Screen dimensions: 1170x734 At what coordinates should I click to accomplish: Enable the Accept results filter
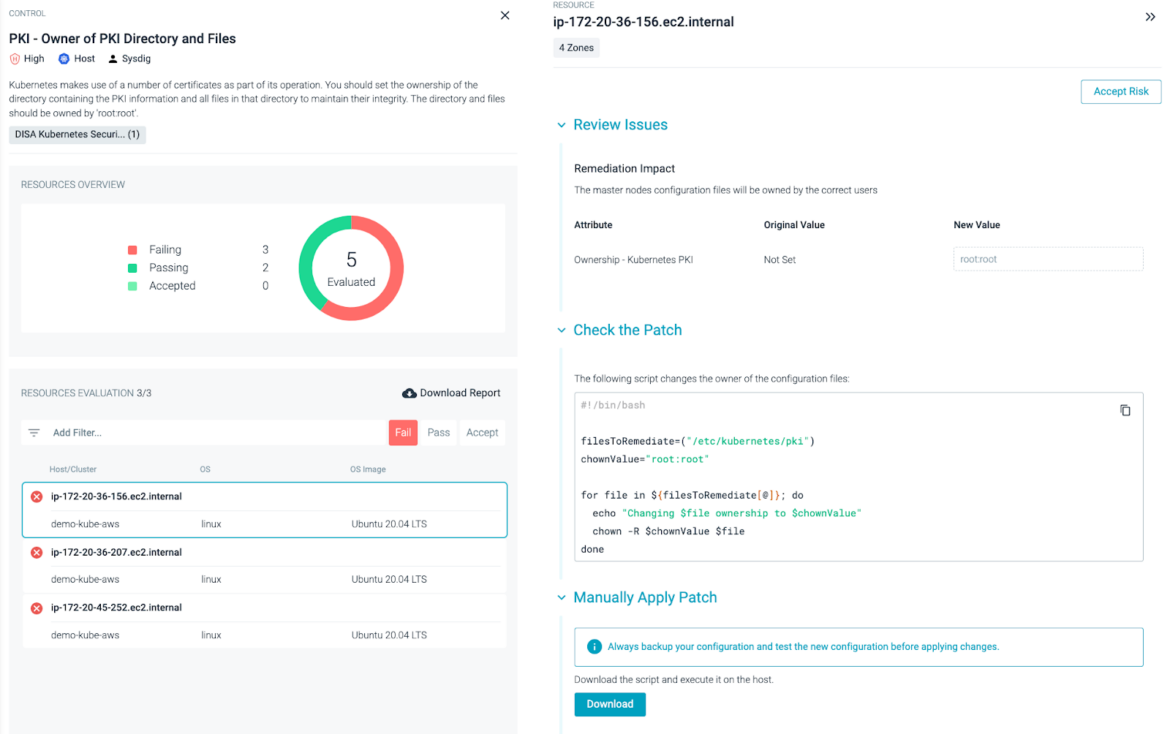point(482,432)
